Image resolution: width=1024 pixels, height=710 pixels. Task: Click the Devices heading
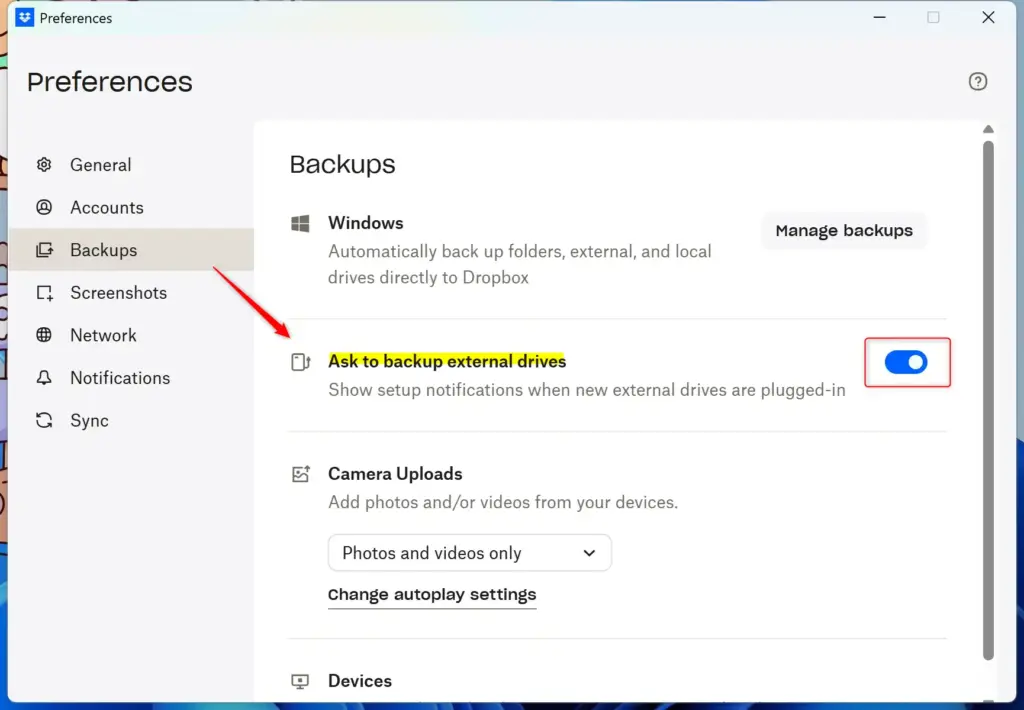coord(360,681)
